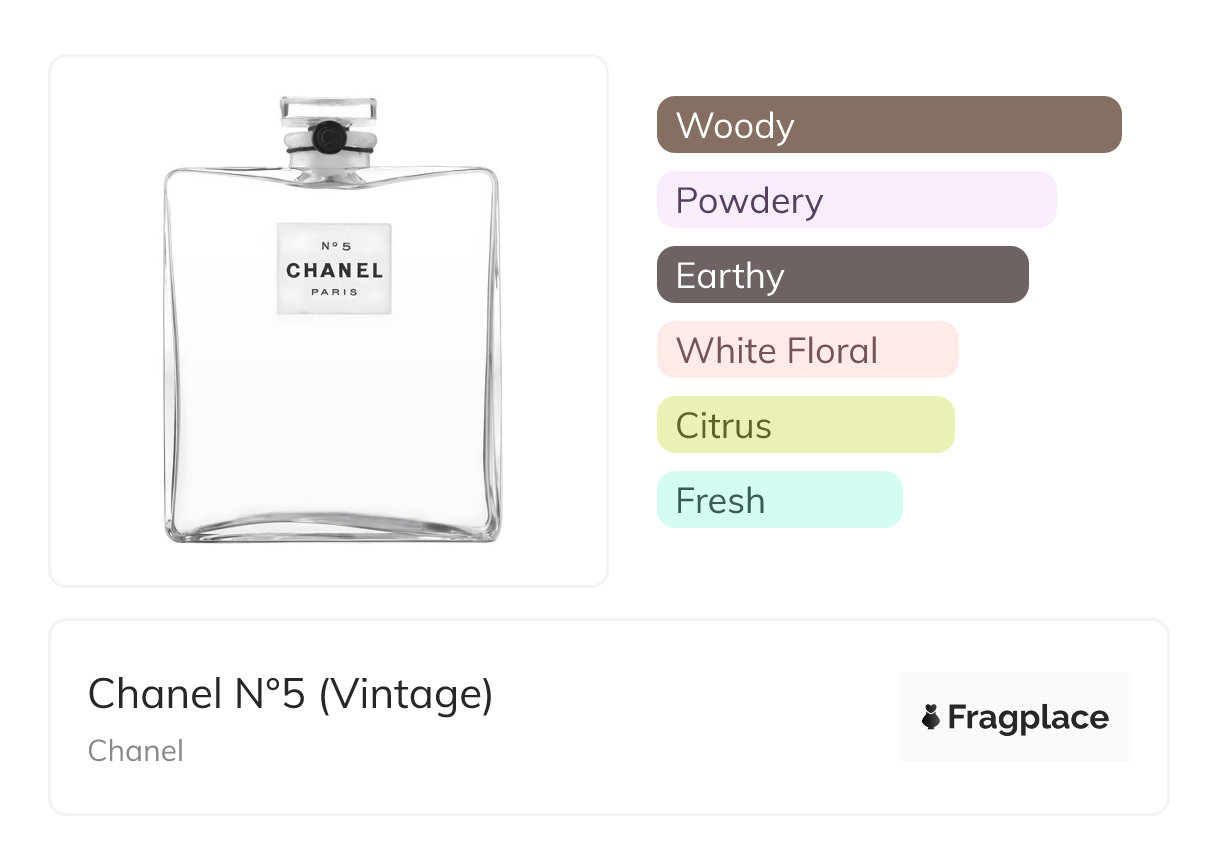
Task: Select the Woody accord bar
Action: [x=889, y=125]
